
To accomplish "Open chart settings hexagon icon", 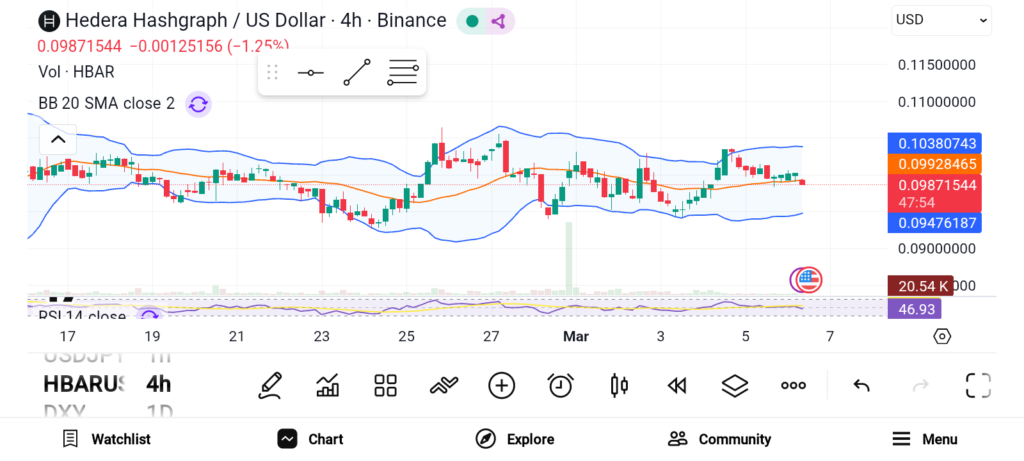I will [942, 336].
